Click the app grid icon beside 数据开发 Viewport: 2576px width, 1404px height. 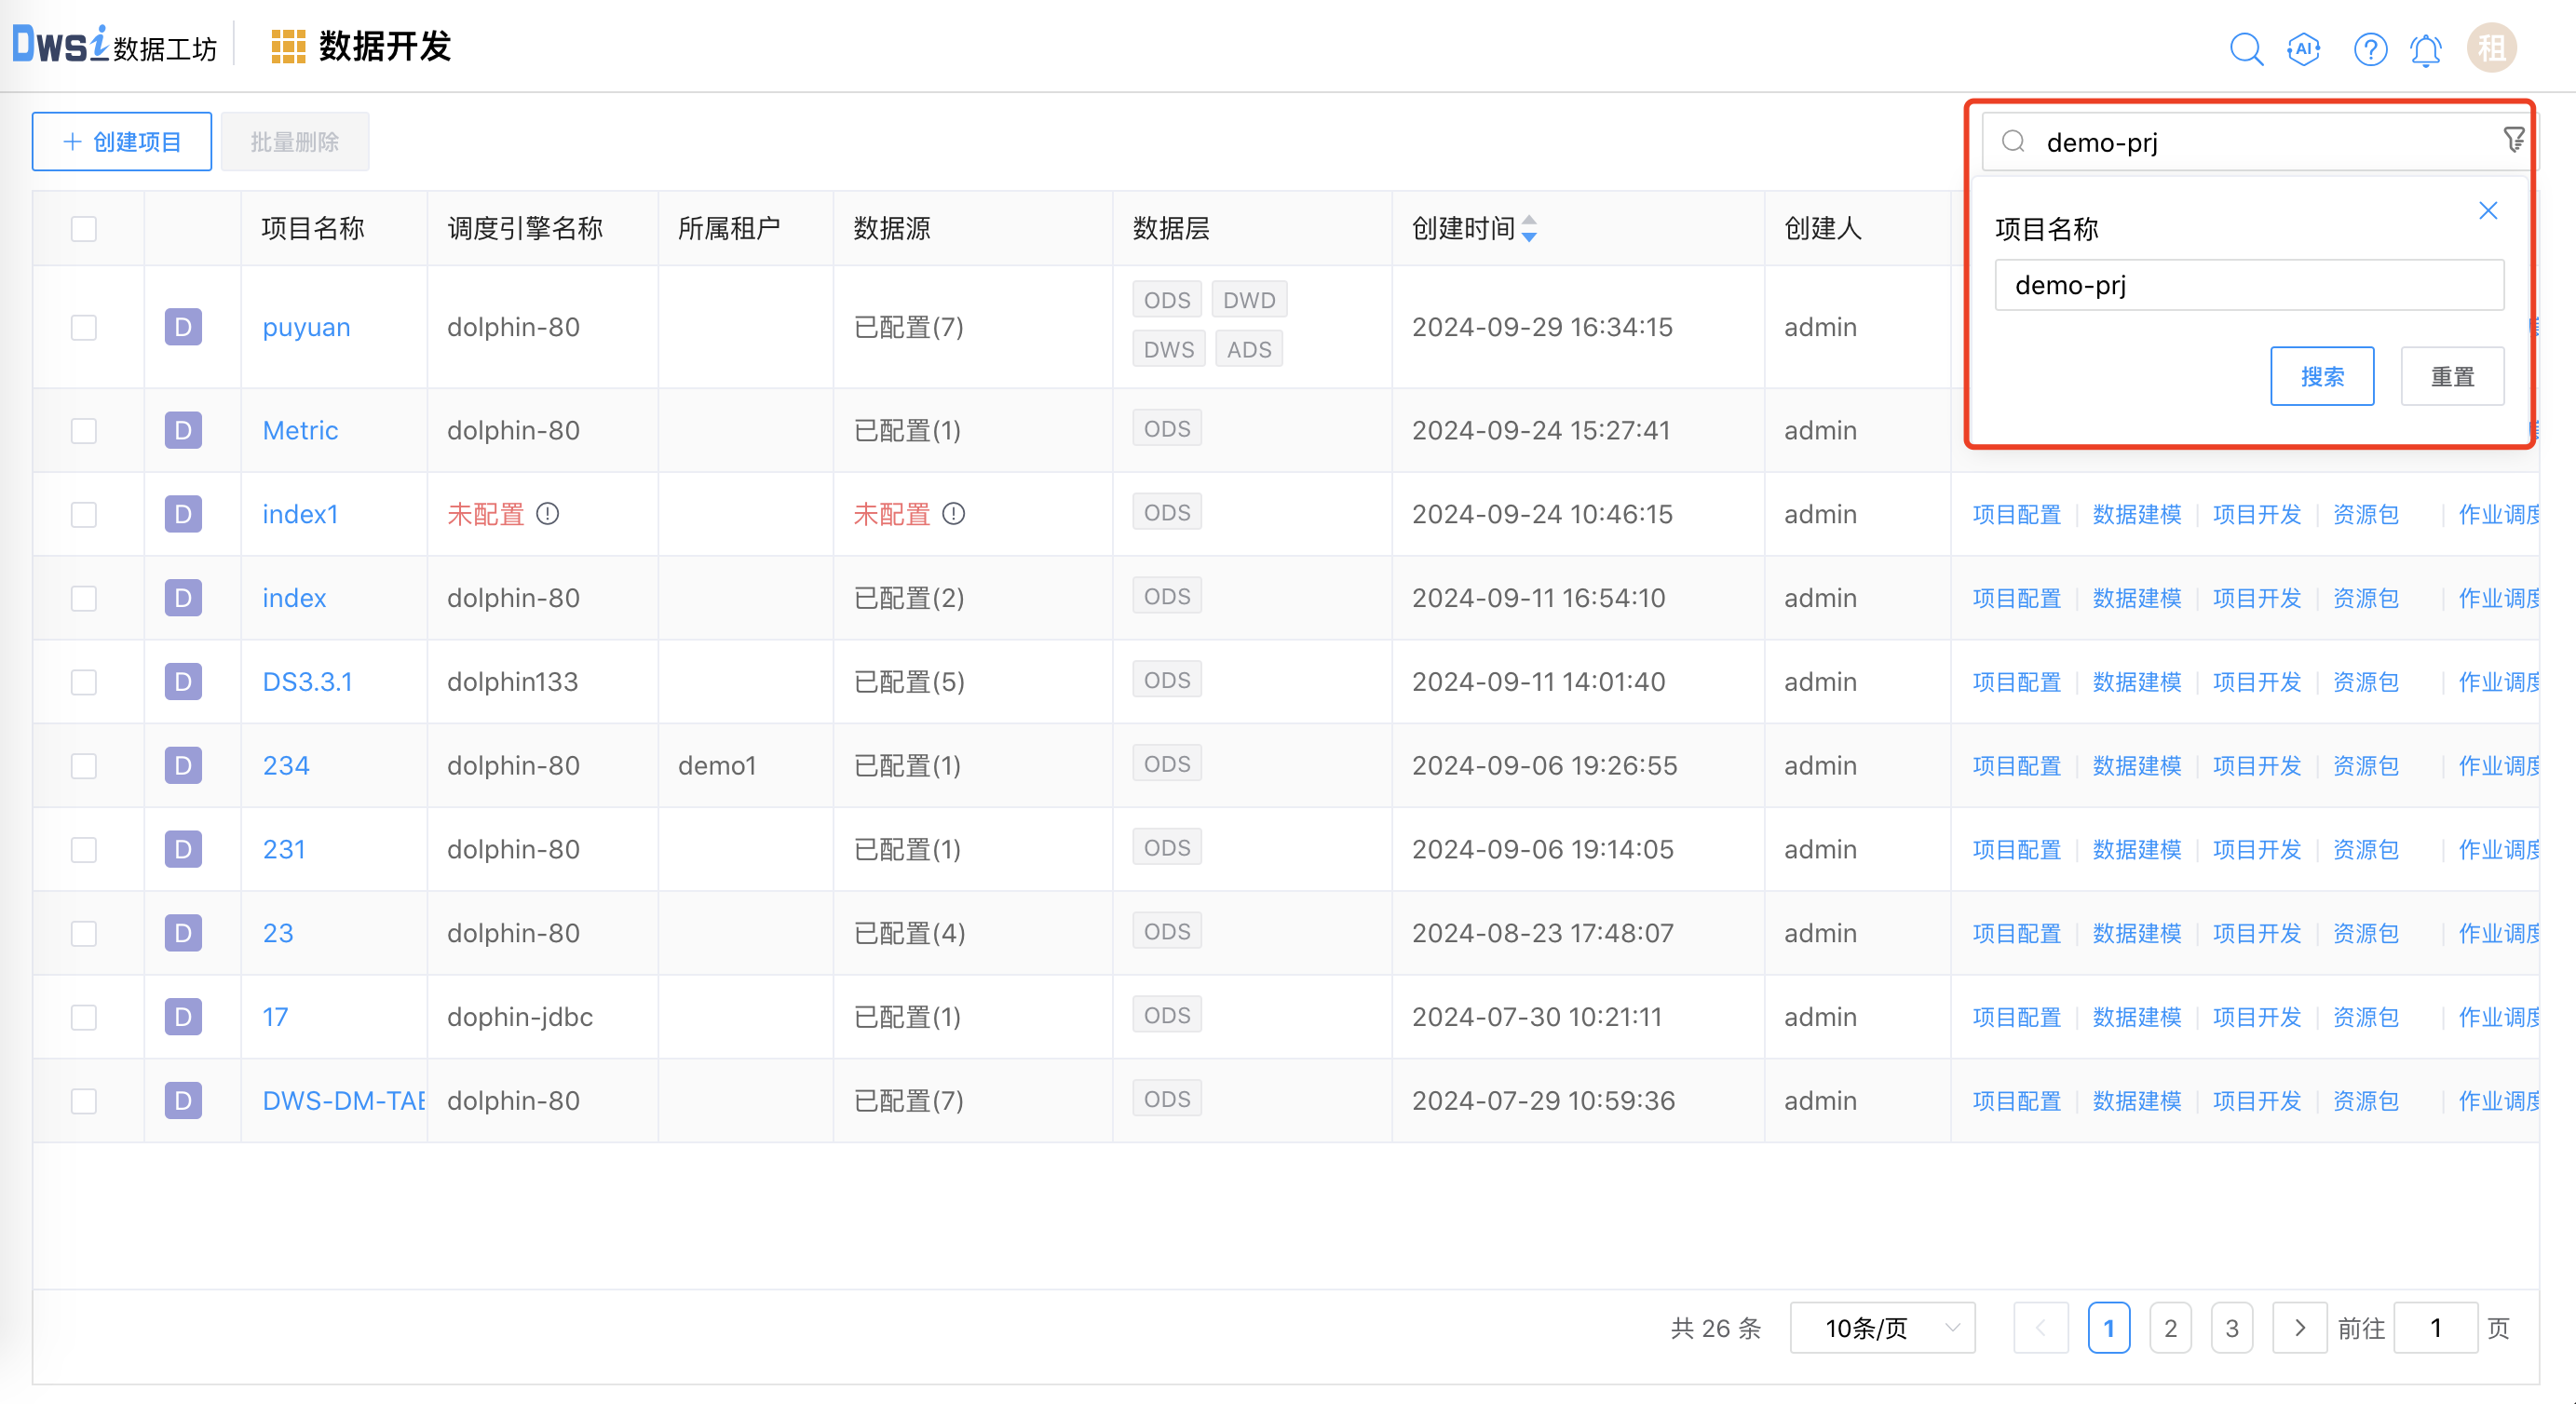click(288, 47)
